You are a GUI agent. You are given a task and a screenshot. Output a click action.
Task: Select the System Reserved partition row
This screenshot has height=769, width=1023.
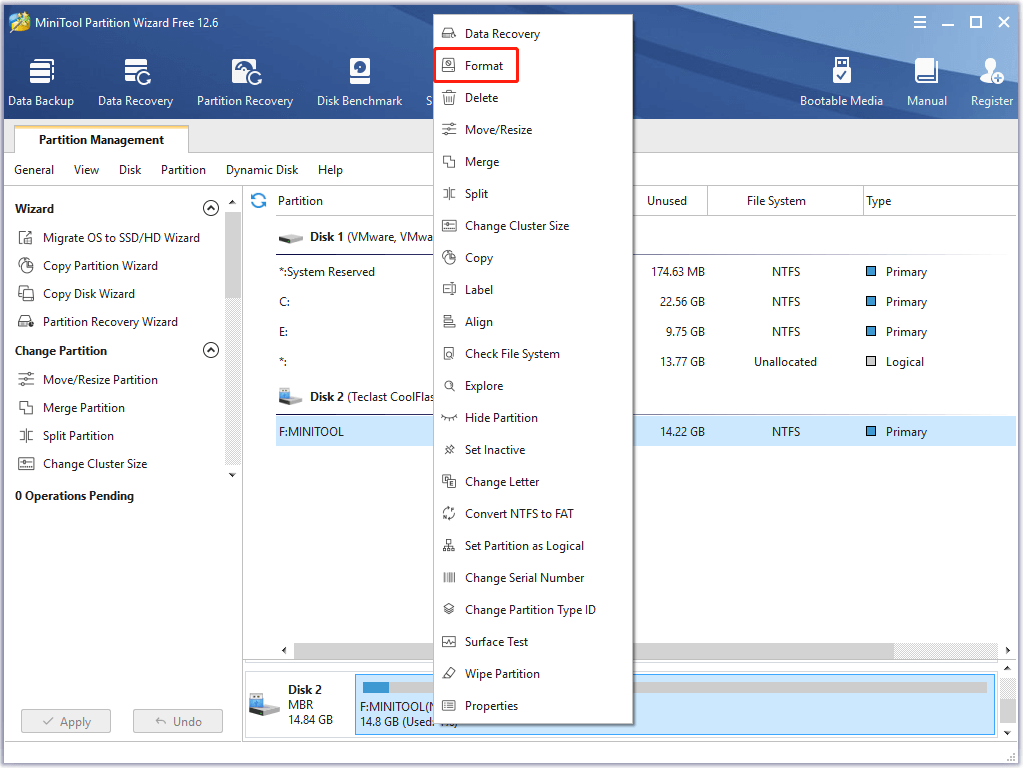[x=646, y=272]
